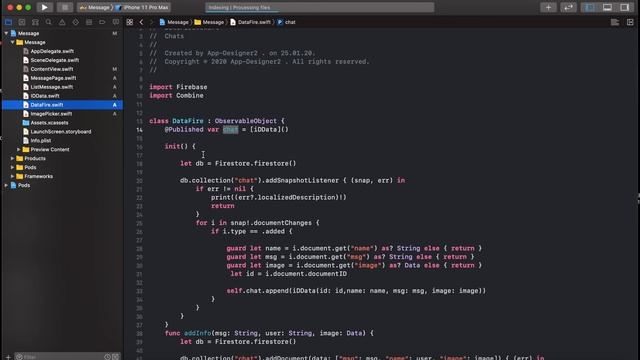Expand the Products folder
Viewport: 640px width, 360px height.
[x=13, y=158]
